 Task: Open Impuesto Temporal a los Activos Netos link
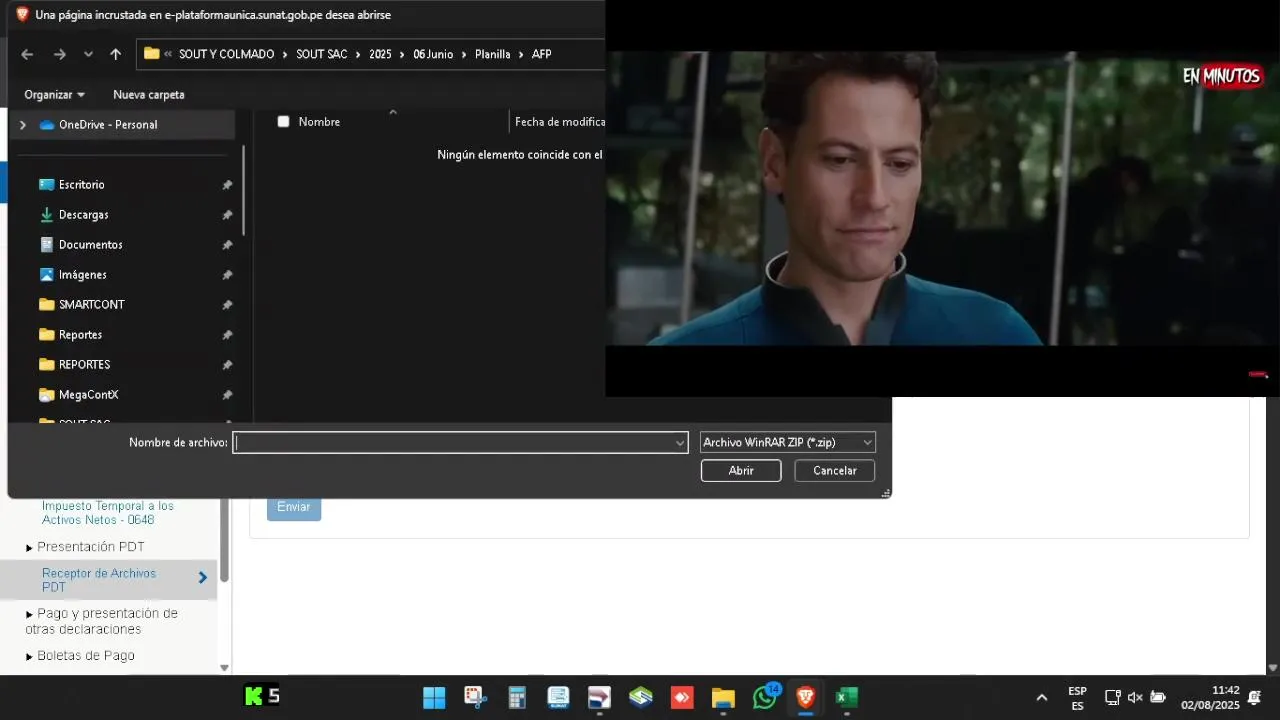(x=108, y=513)
